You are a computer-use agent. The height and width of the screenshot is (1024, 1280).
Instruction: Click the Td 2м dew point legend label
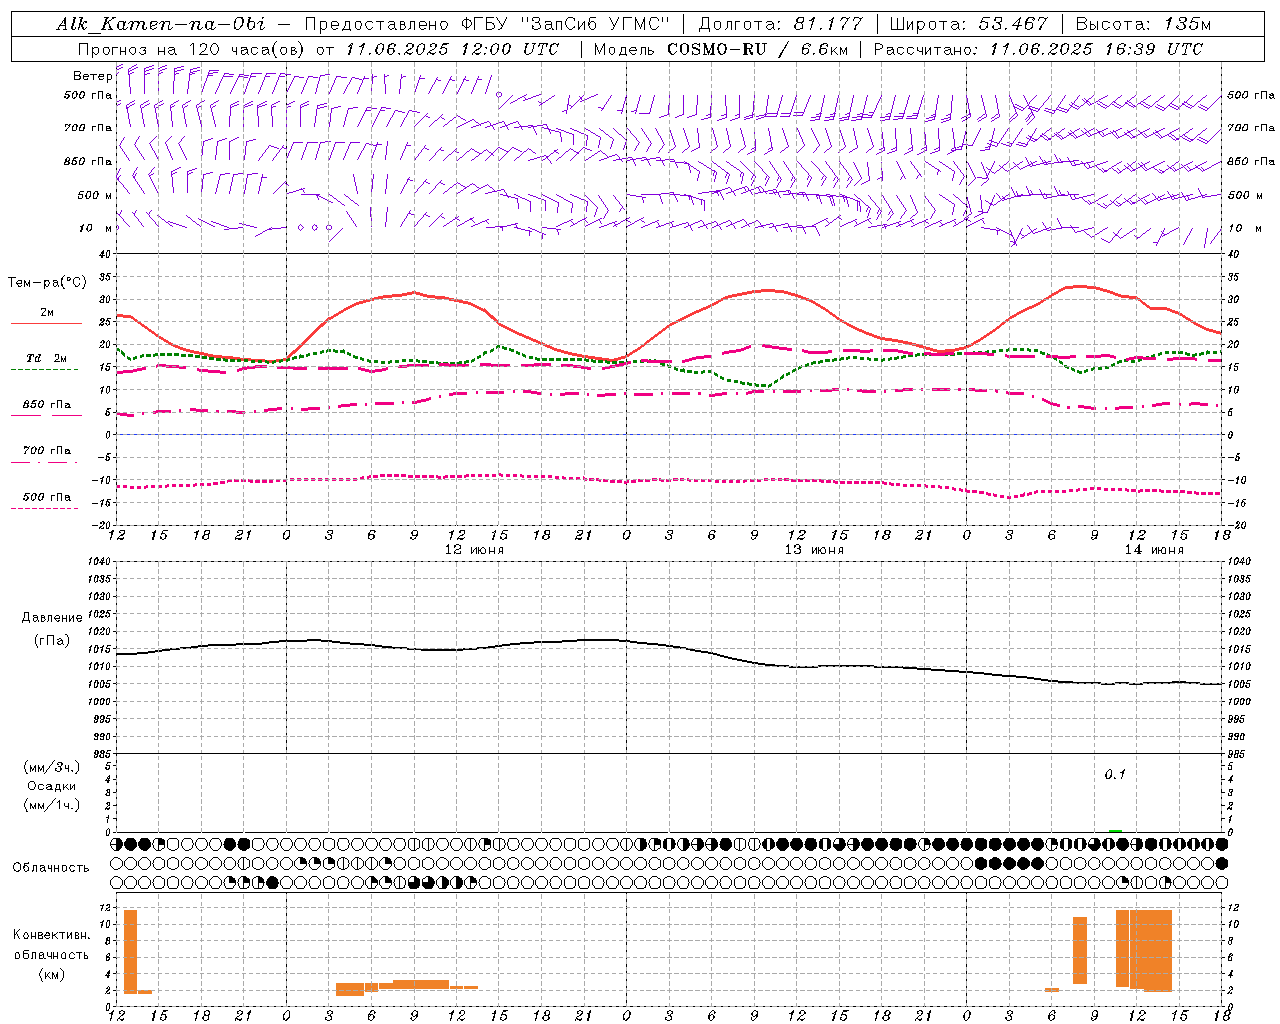tap(47, 358)
